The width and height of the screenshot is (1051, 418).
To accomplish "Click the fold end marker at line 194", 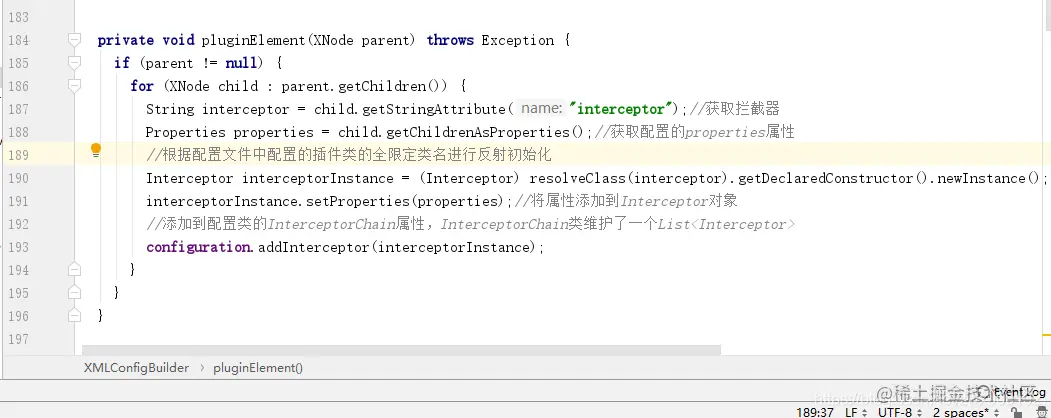I will tap(74, 270).
